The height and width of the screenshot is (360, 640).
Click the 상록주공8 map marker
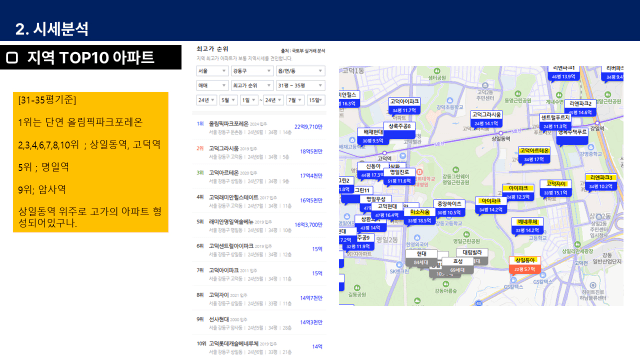(399, 130)
